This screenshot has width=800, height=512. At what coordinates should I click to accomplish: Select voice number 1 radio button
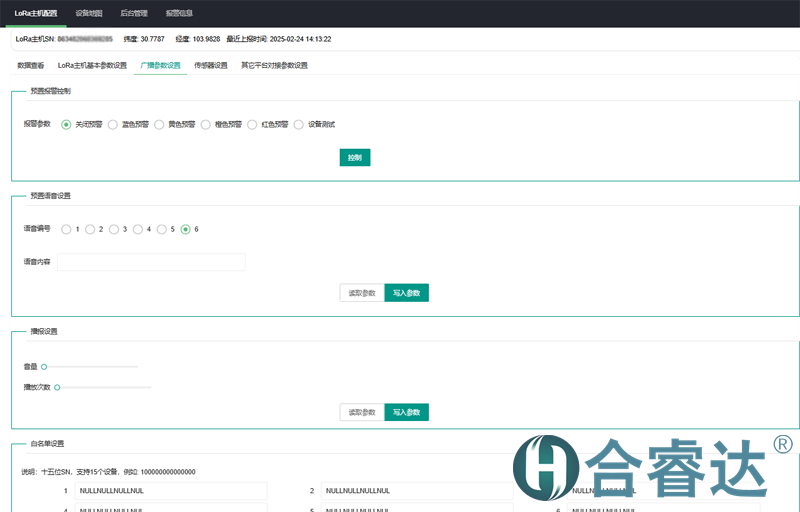[66, 229]
